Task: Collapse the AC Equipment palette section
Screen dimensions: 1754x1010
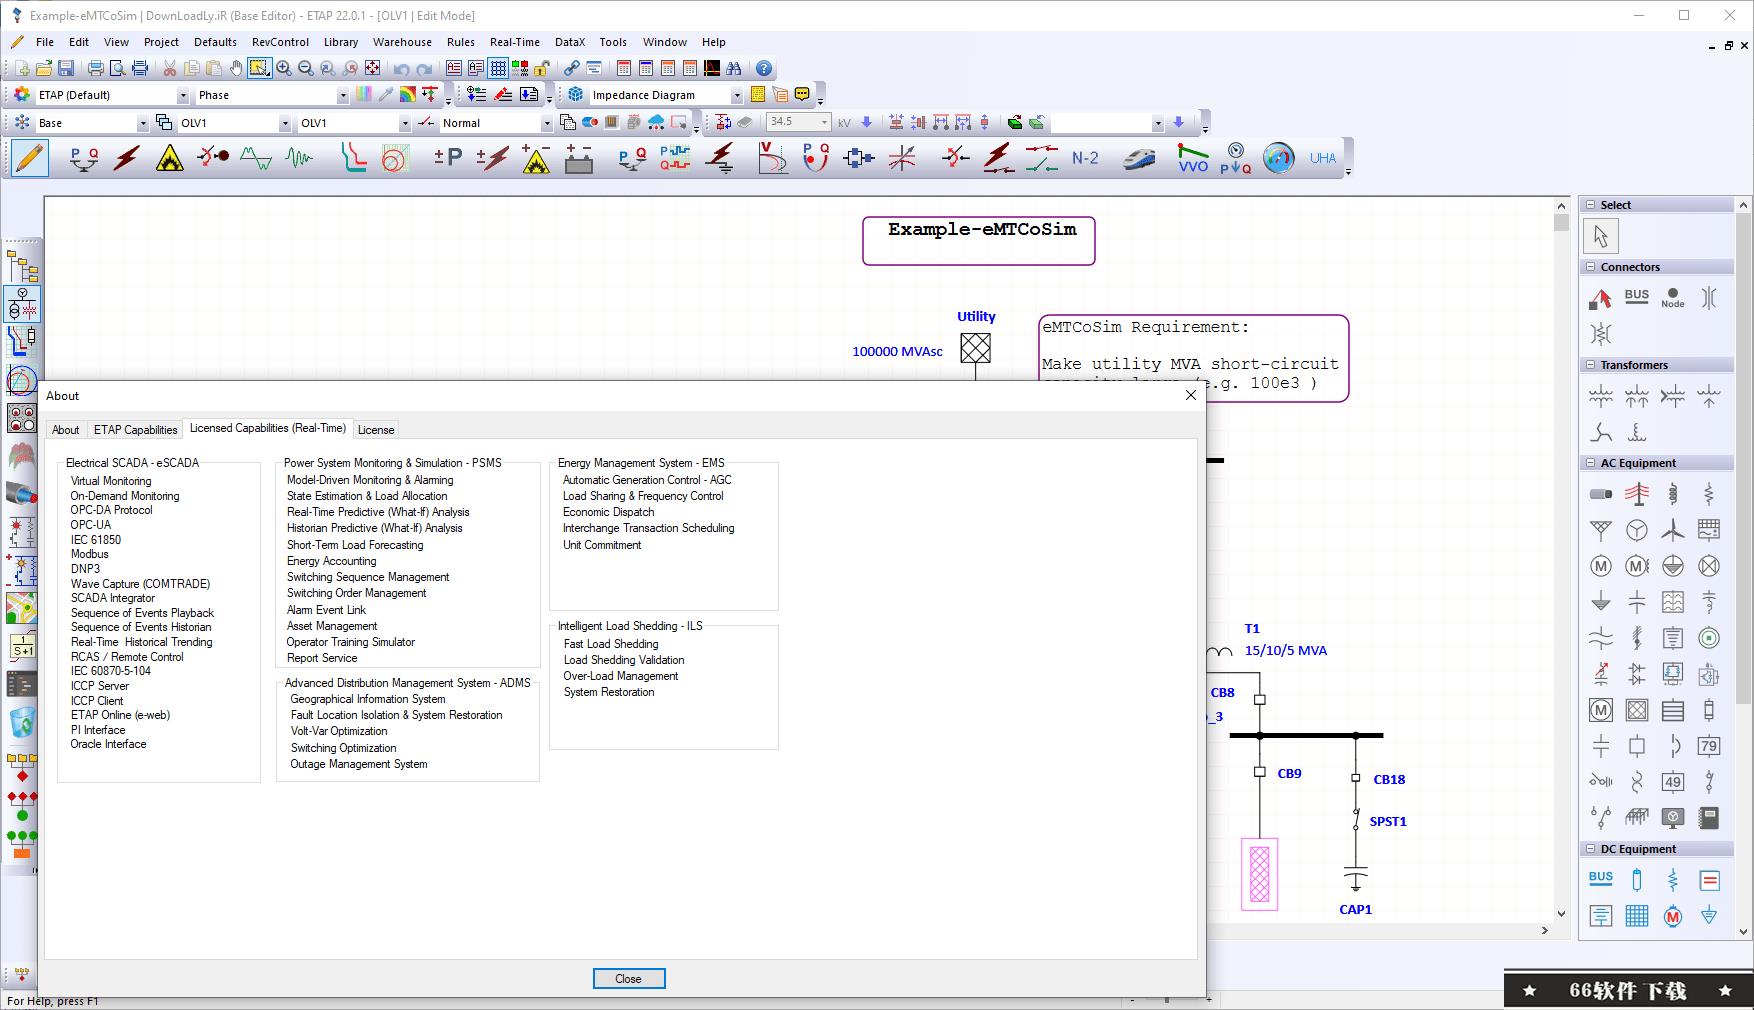Action: click(x=1591, y=463)
